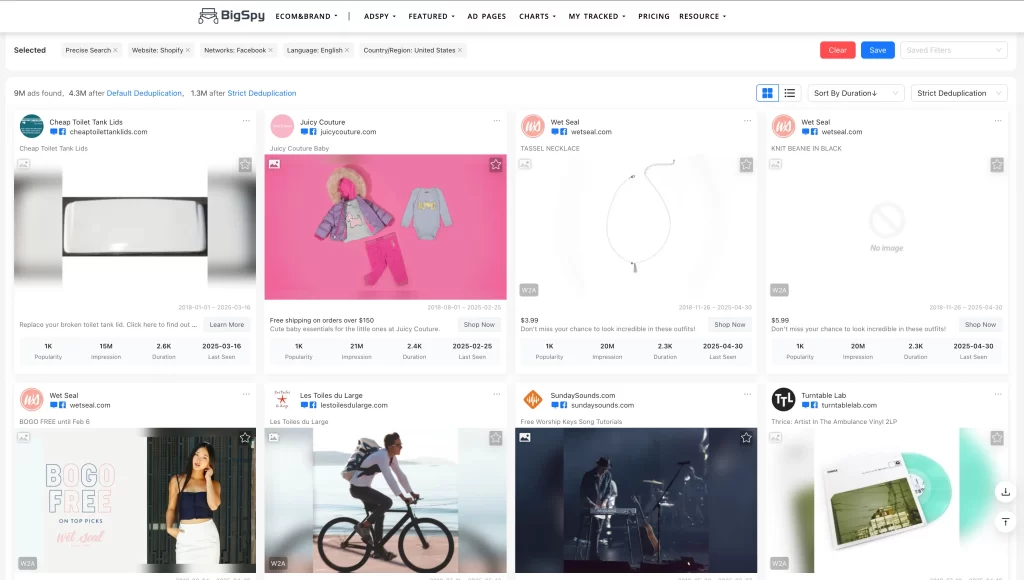Favorite the Juicy Couture Baby ad
The image size is (1024, 580).
tap(496, 165)
